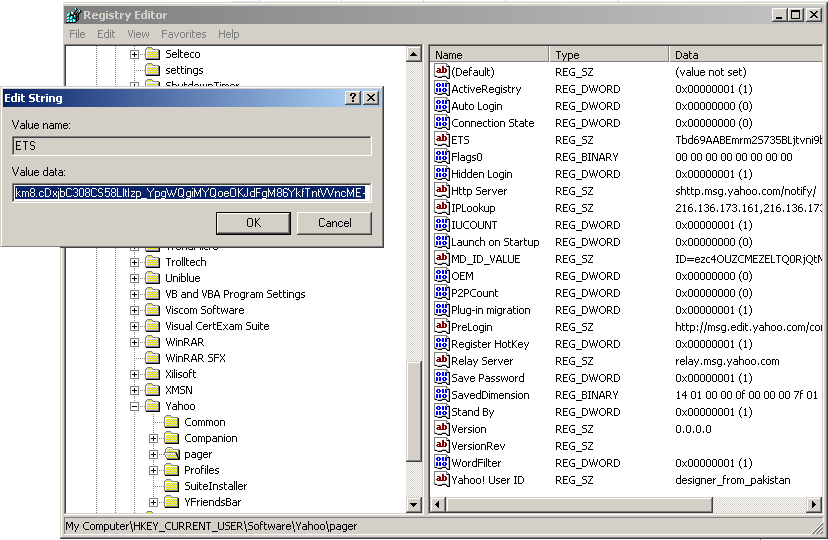Click the help question mark in Edit String dialog
The width and height of the screenshot is (828, 540).
tap(353, 98)
